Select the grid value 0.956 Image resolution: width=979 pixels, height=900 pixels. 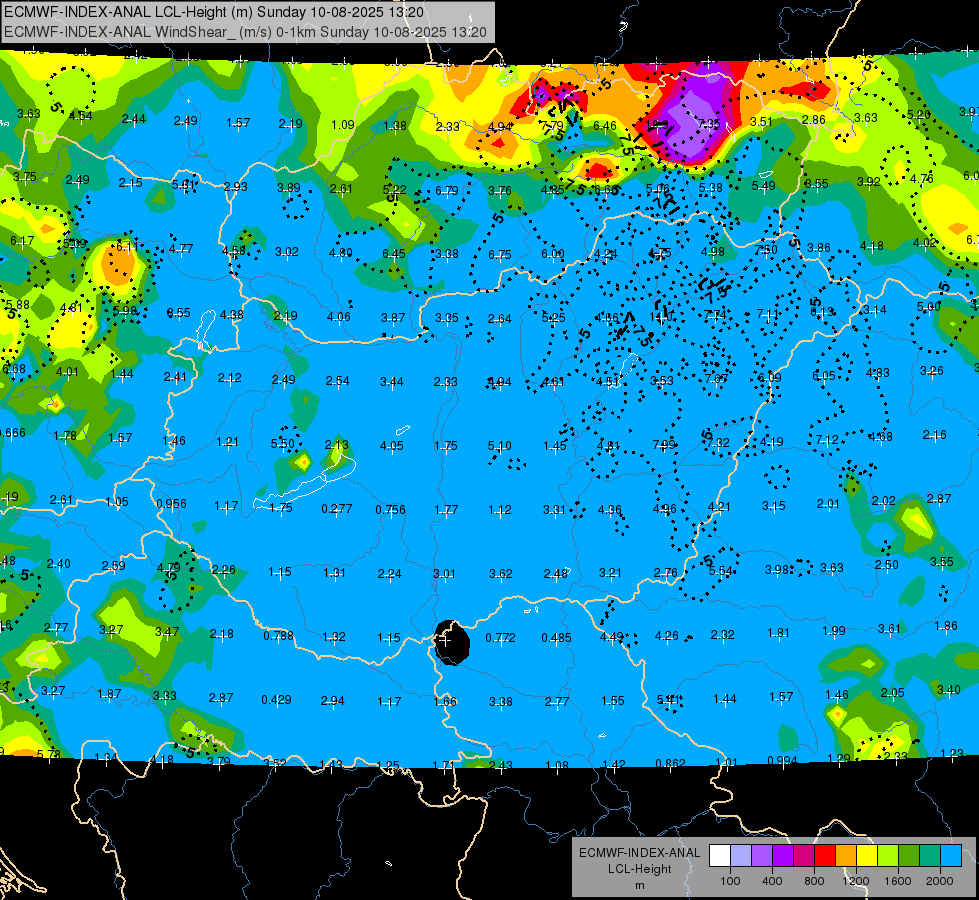pyautogui.click(x=171, y=504)
